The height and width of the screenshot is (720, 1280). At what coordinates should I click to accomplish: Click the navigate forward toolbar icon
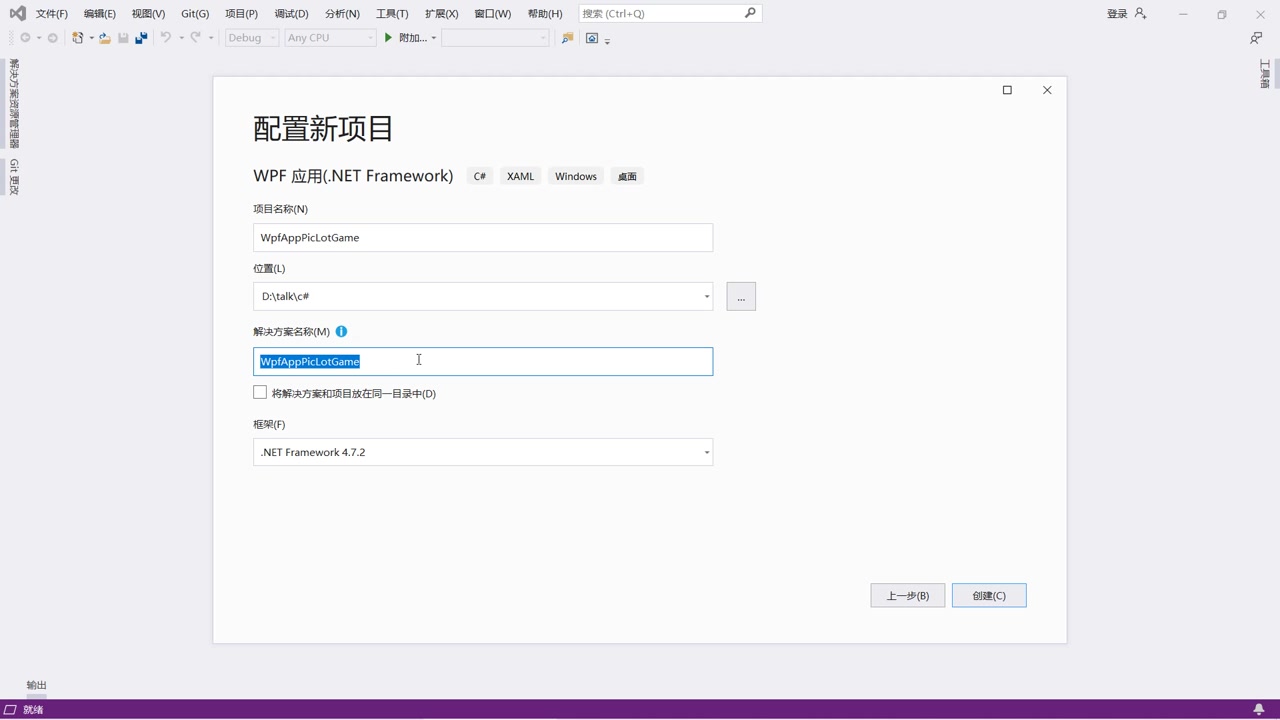[53, 38]
